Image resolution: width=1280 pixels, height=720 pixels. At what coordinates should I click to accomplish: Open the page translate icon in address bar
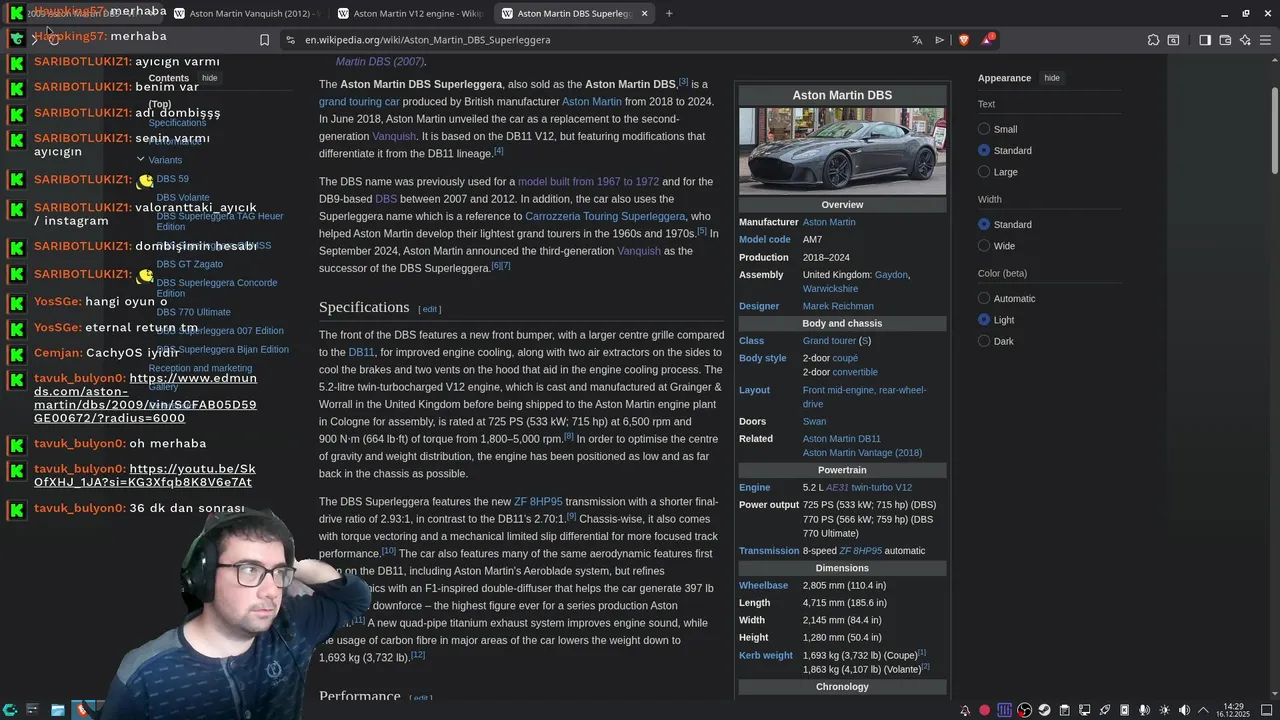(917, 40)
